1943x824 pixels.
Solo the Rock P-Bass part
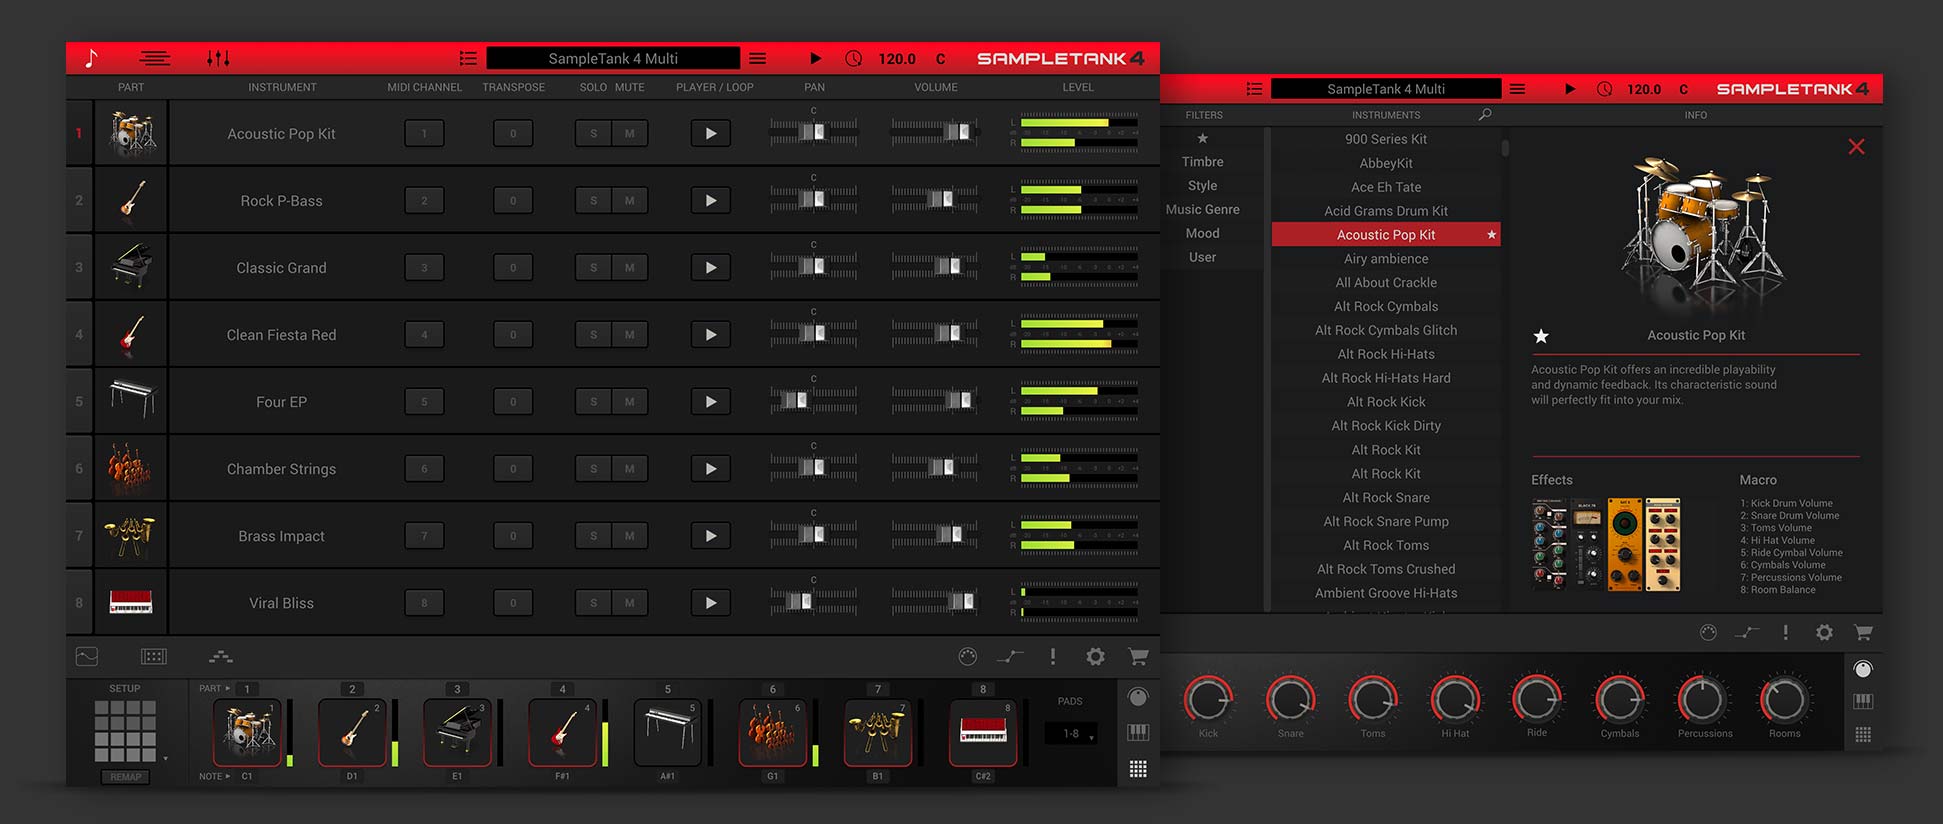[593, 200]
